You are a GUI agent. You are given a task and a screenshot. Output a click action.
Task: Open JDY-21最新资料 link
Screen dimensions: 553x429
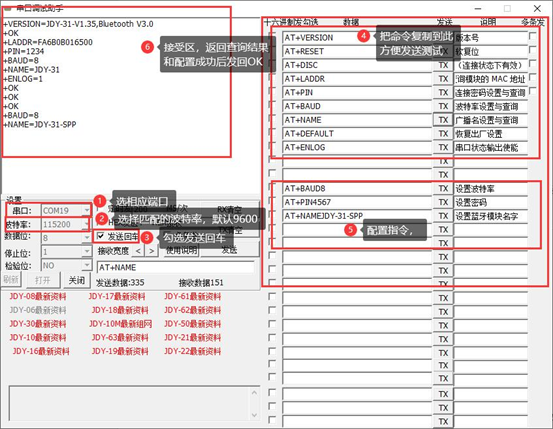[193, 338]
